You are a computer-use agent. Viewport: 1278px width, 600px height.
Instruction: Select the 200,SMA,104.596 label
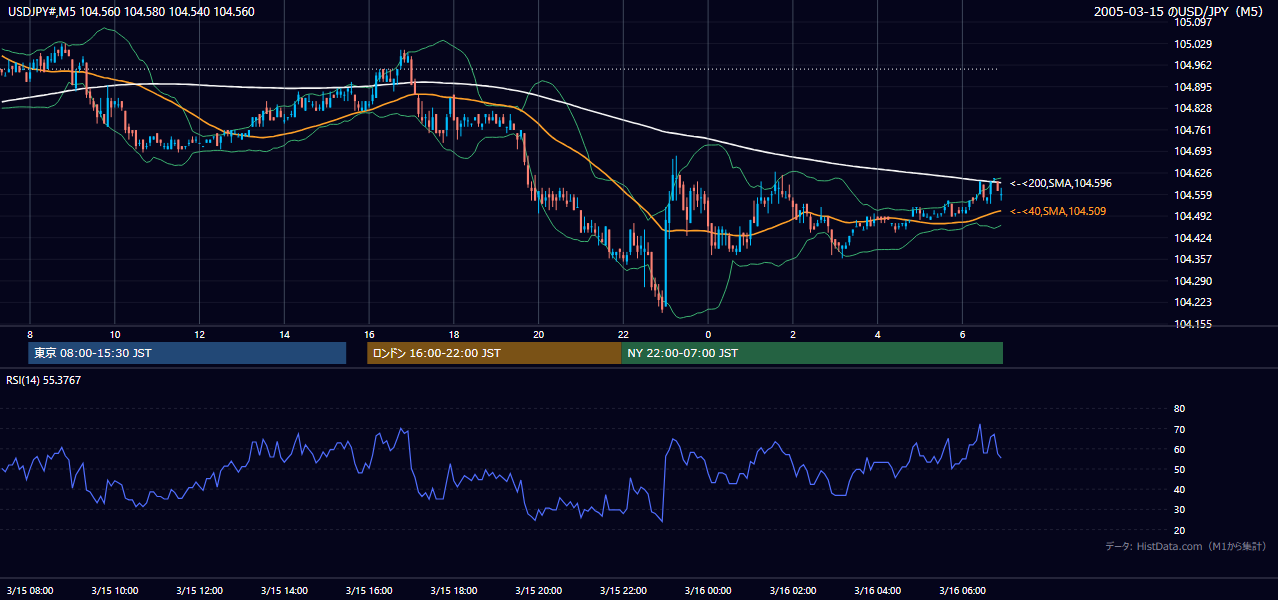click(1061, 184)
